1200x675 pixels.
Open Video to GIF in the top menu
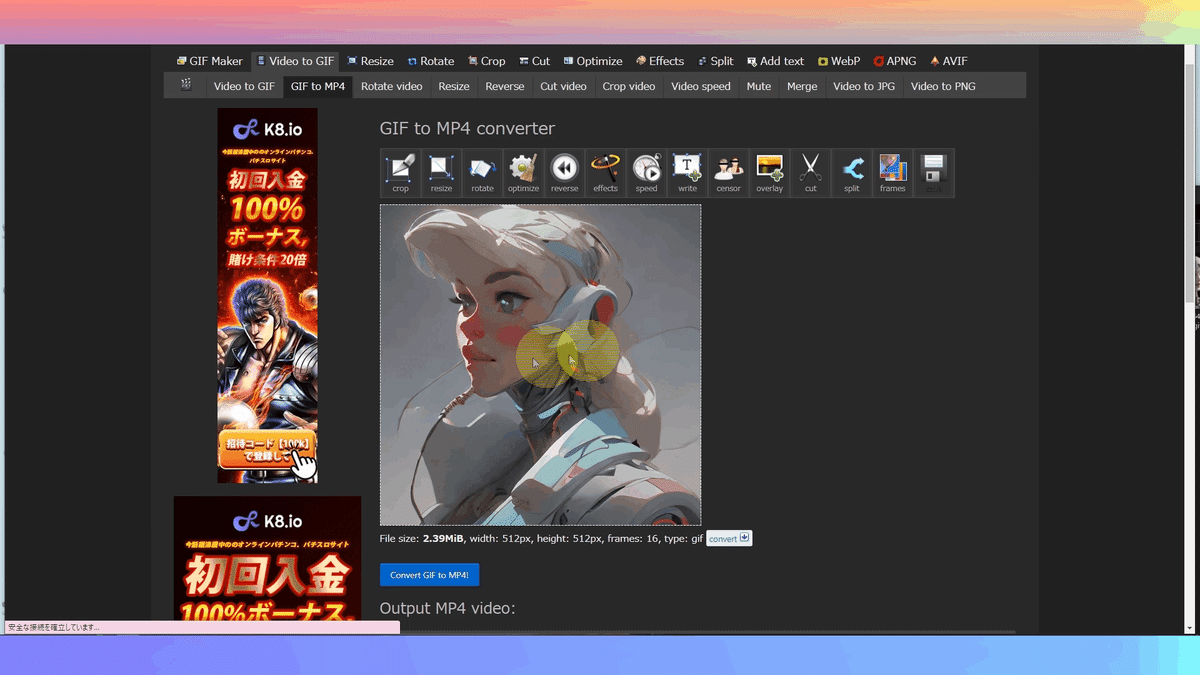[x=295, y=61]
